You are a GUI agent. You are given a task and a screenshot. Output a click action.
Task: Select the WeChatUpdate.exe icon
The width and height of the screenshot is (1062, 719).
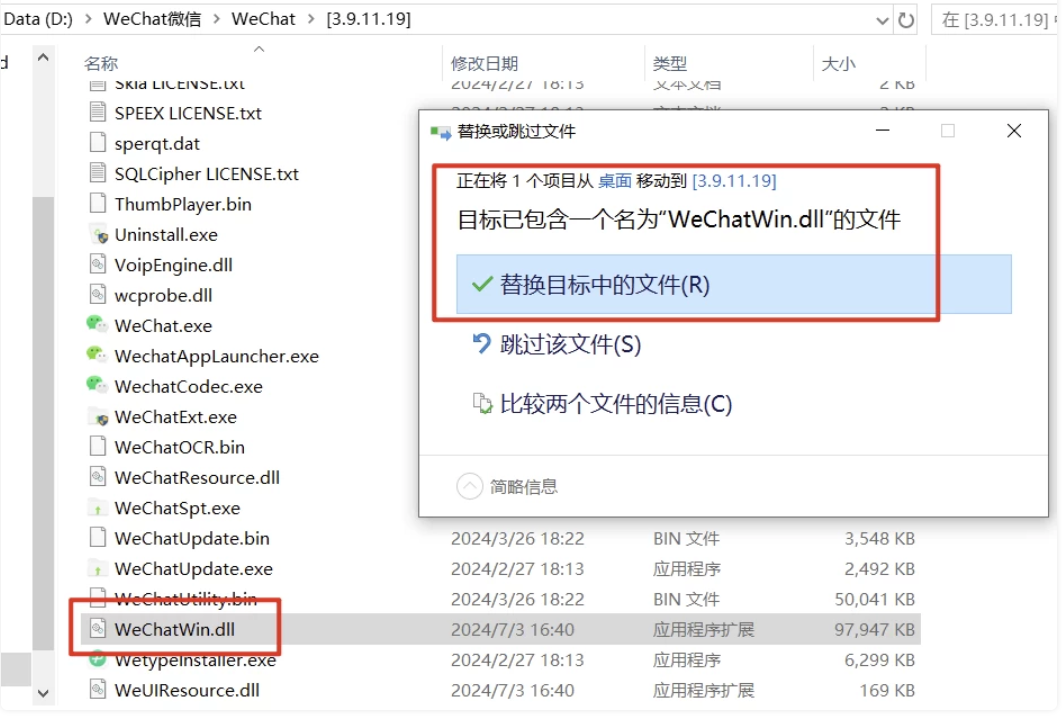pos(97,569)
